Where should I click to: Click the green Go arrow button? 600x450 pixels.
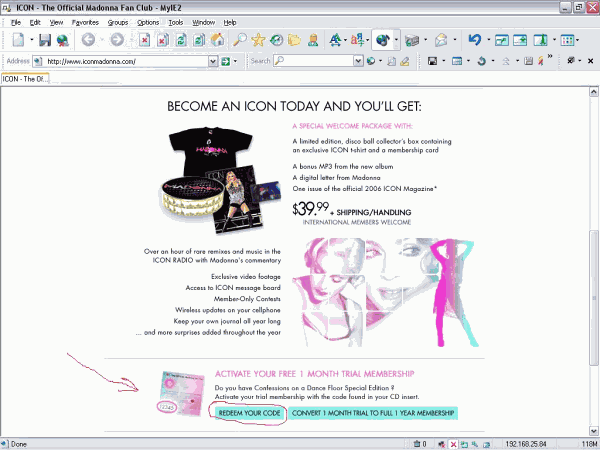(x=225, y=61)
